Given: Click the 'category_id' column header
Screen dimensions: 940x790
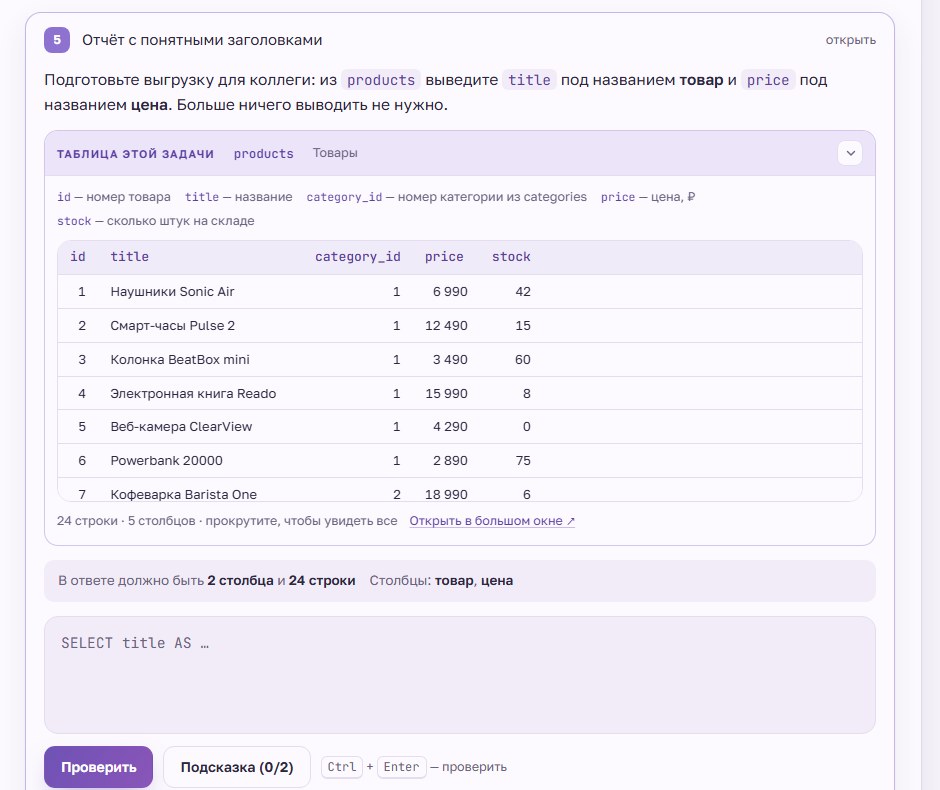Looking at the screenshot, I should tap(358, 257).
